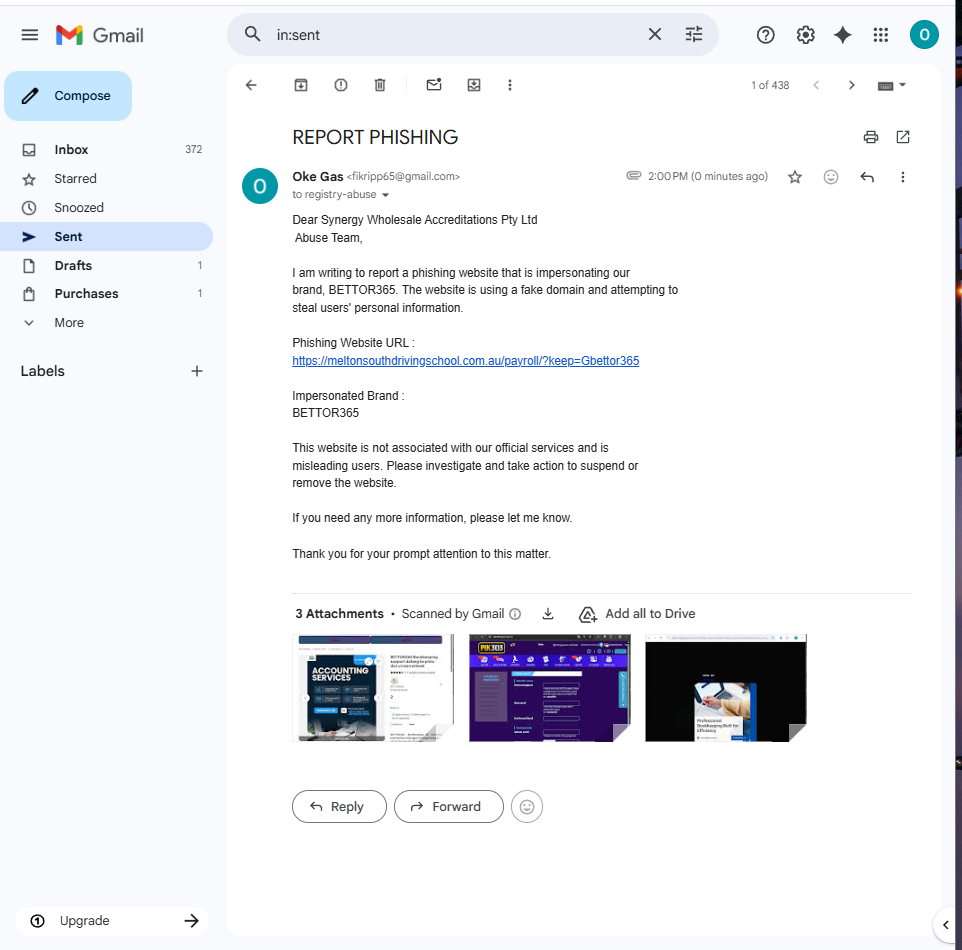The image size is (962, 950).
Task: Click the sender avatar O circle
Action: click(260, 186)
